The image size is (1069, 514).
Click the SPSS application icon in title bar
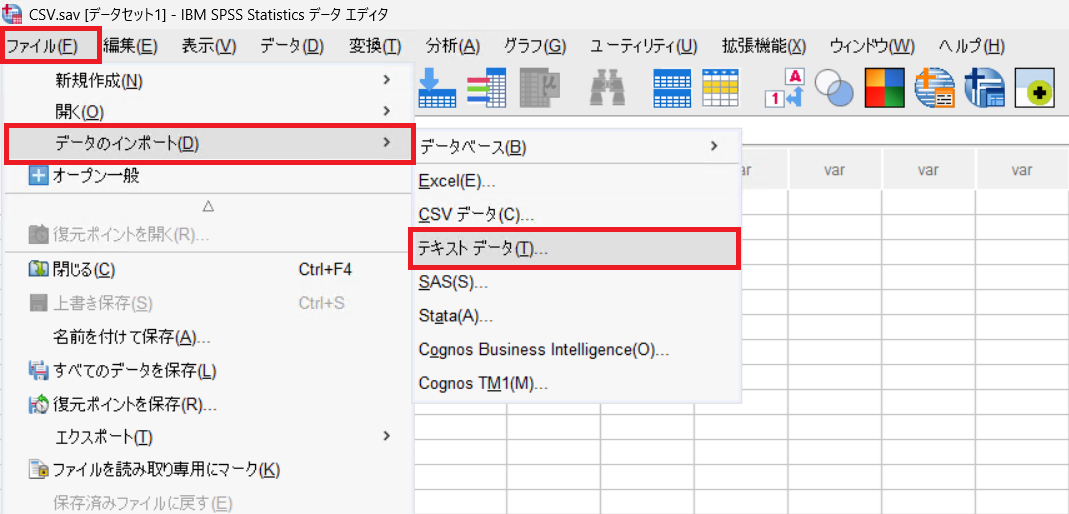point(13,14)
